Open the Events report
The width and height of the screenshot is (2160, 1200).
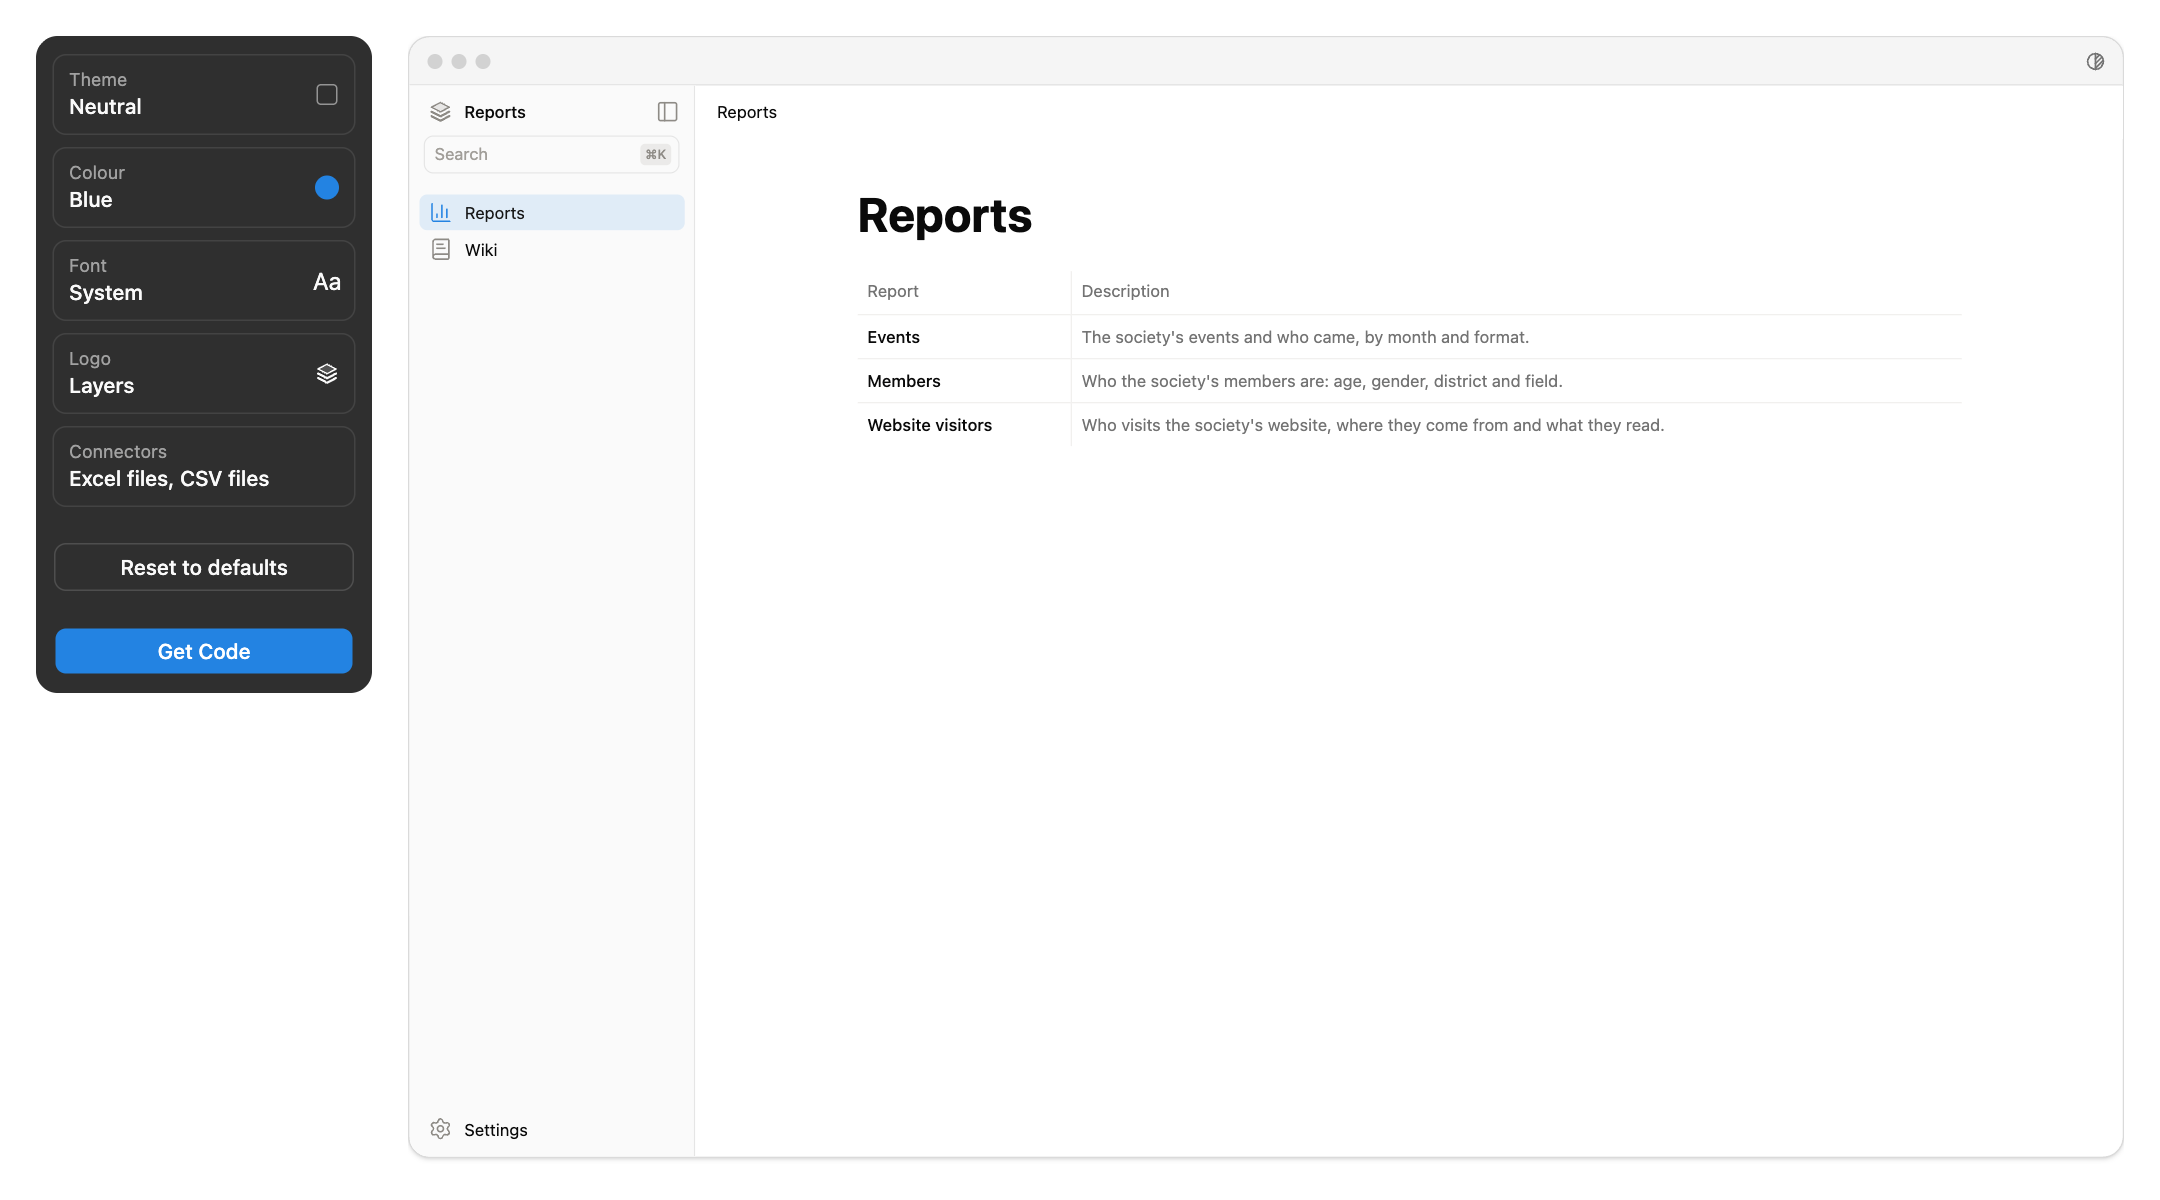click(893, 337)
